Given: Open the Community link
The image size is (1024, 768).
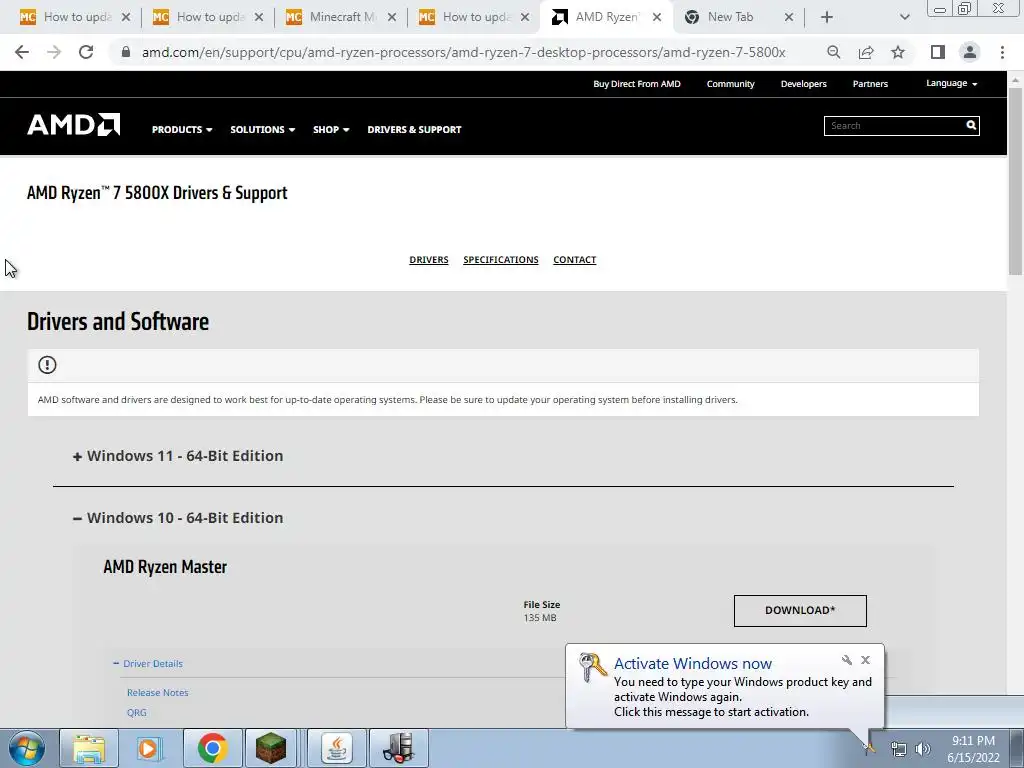Looking at the screenshot, I should [730, 84].
